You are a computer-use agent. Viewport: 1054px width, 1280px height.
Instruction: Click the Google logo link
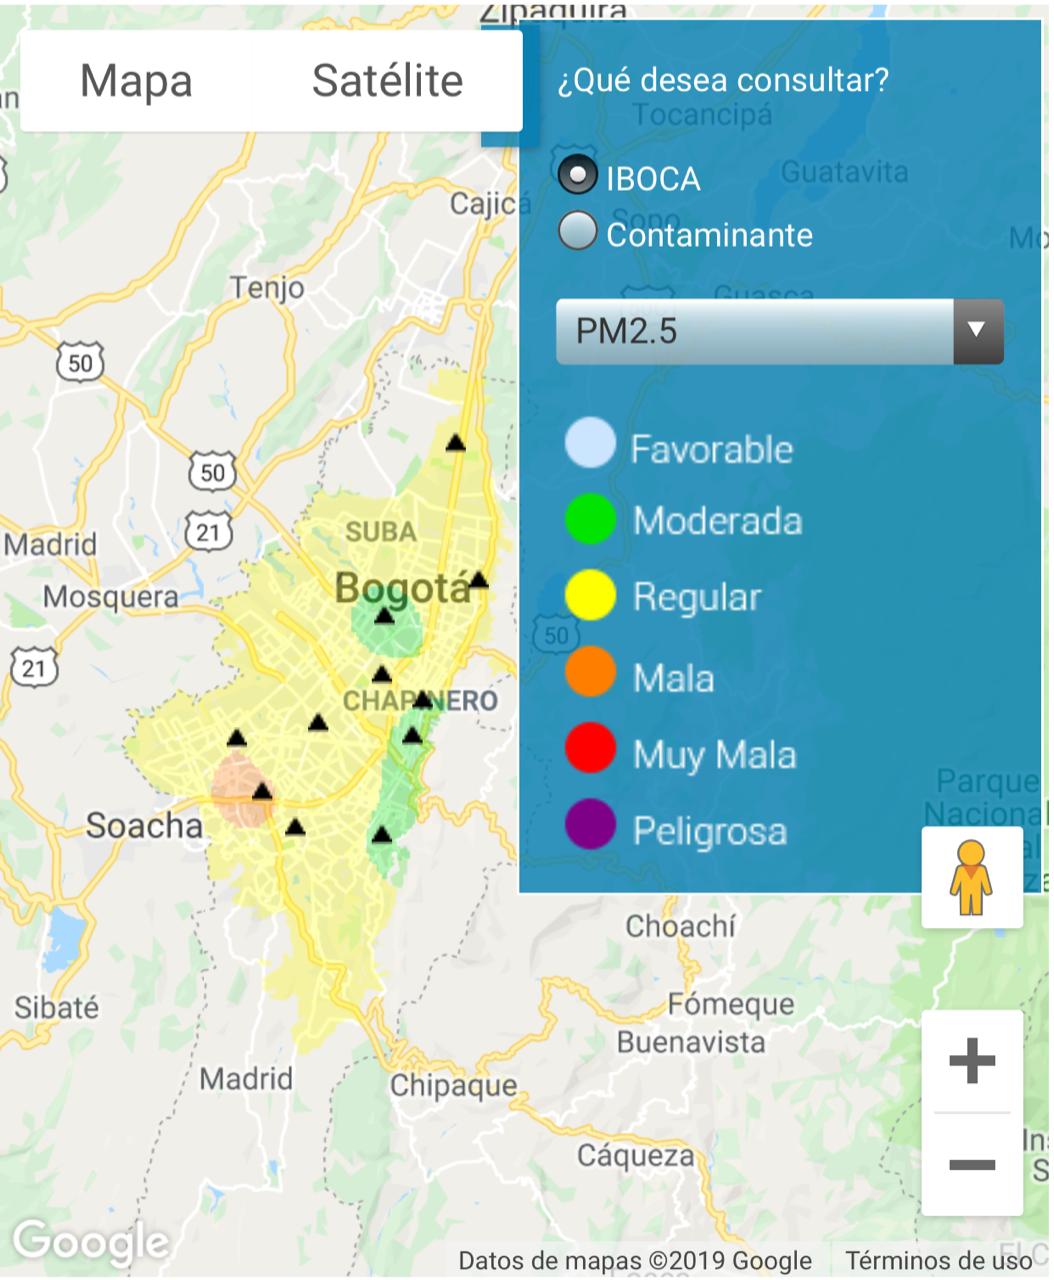pos(90,1243)
